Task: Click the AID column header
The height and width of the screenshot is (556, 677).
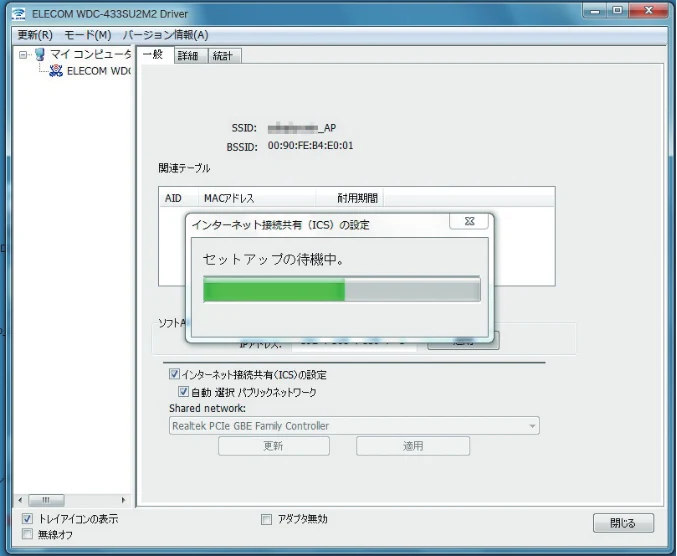Action: coord(178,198)
